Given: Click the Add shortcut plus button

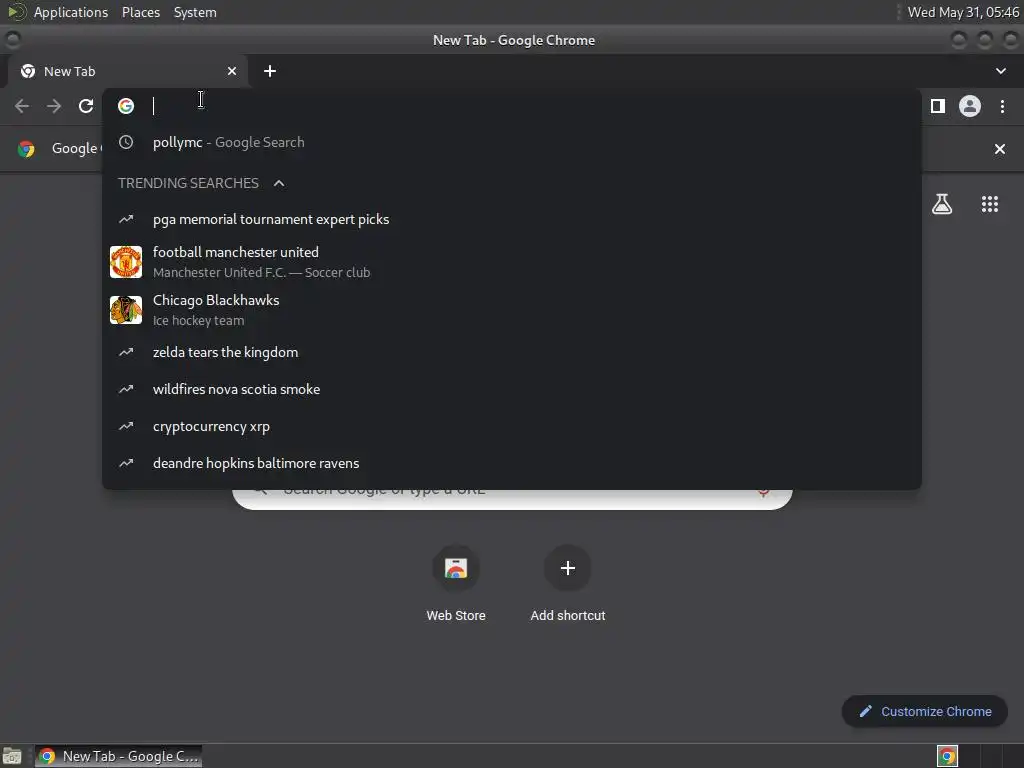Looking at the screenshot, I should click(x=568, y=568).
